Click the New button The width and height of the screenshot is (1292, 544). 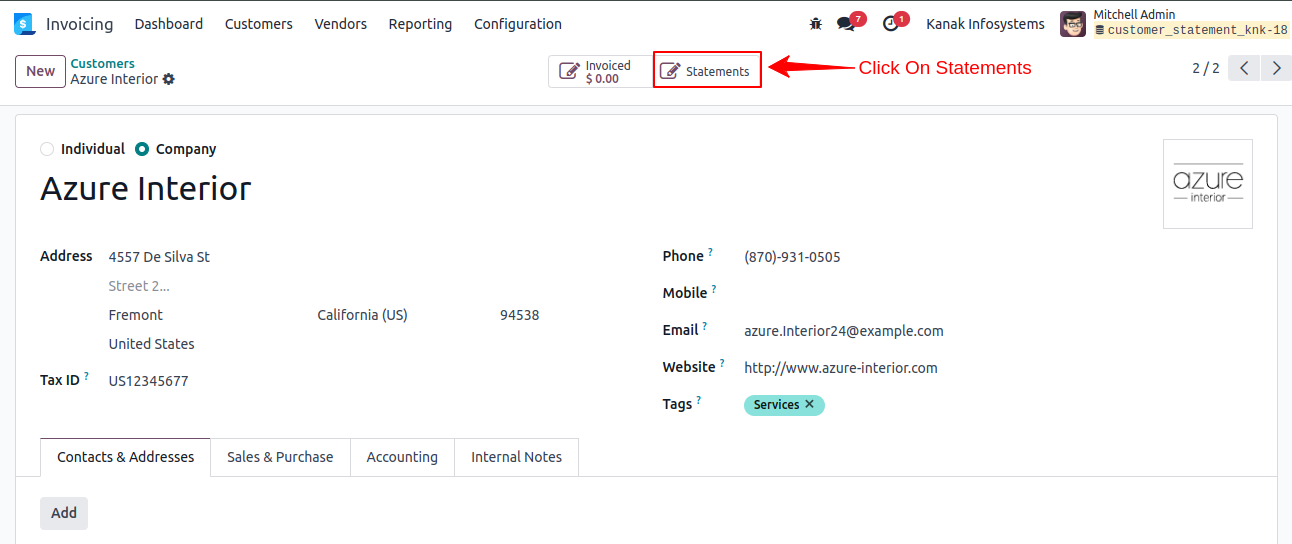pos(41,71)
